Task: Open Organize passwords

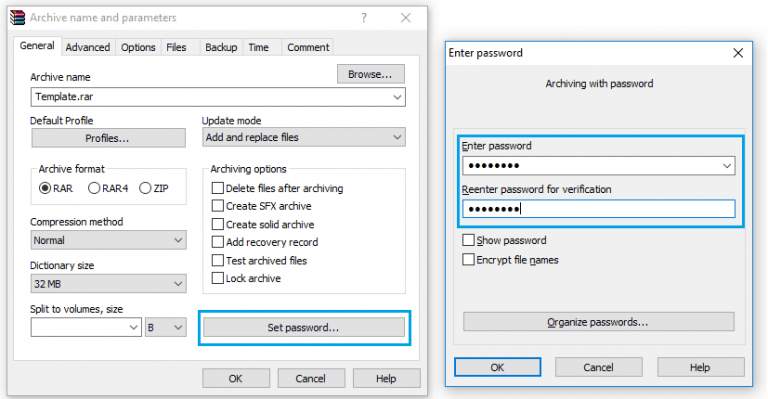Action: pyautogui.click(x=599, y=322)
